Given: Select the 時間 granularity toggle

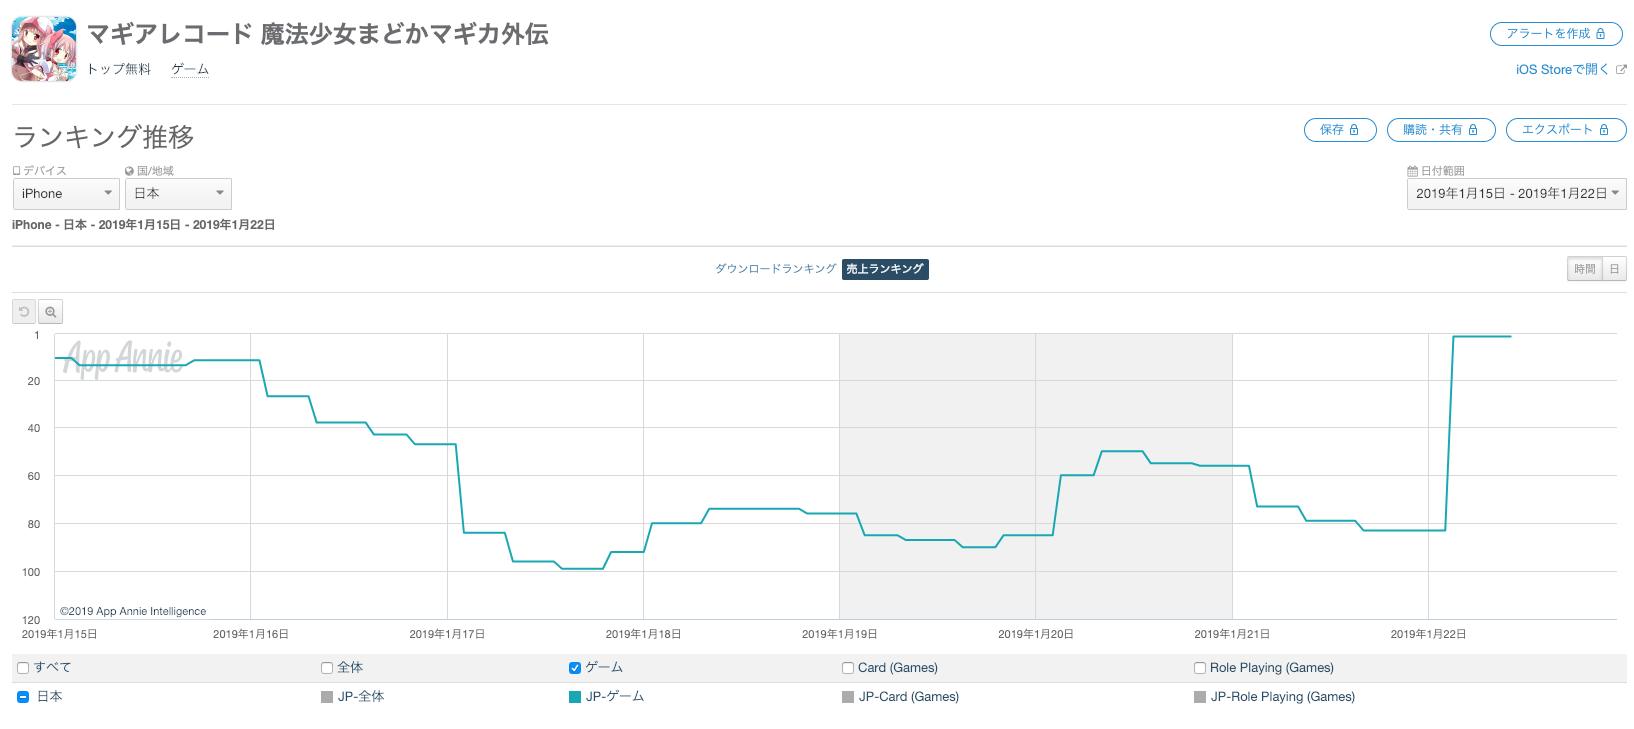Looking at the screenshot, I should 1585,269.
